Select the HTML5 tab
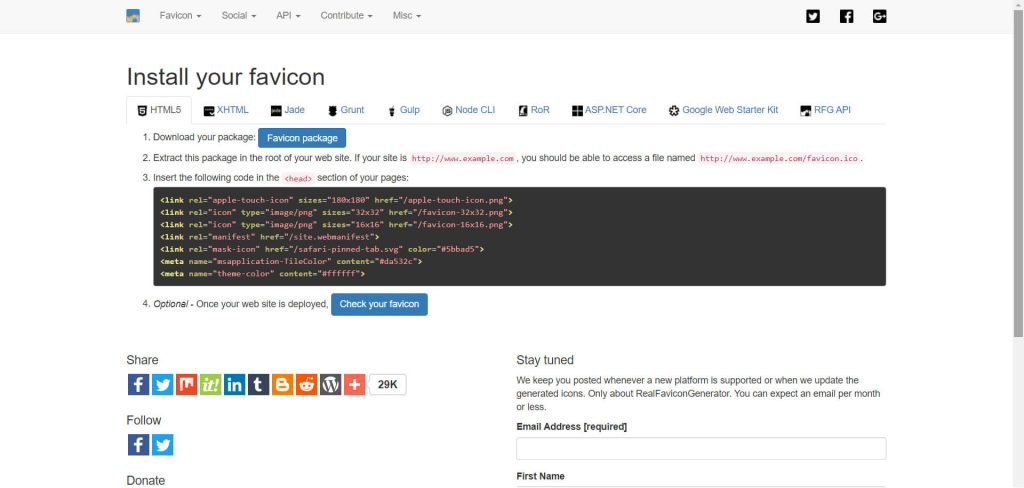 159,110
